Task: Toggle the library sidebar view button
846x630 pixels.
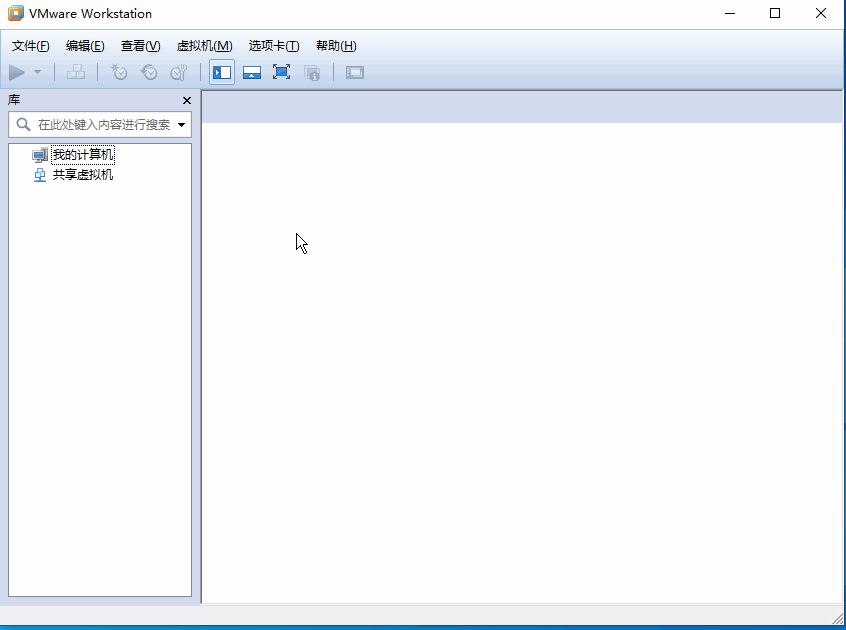Action: tap(222, 72)
